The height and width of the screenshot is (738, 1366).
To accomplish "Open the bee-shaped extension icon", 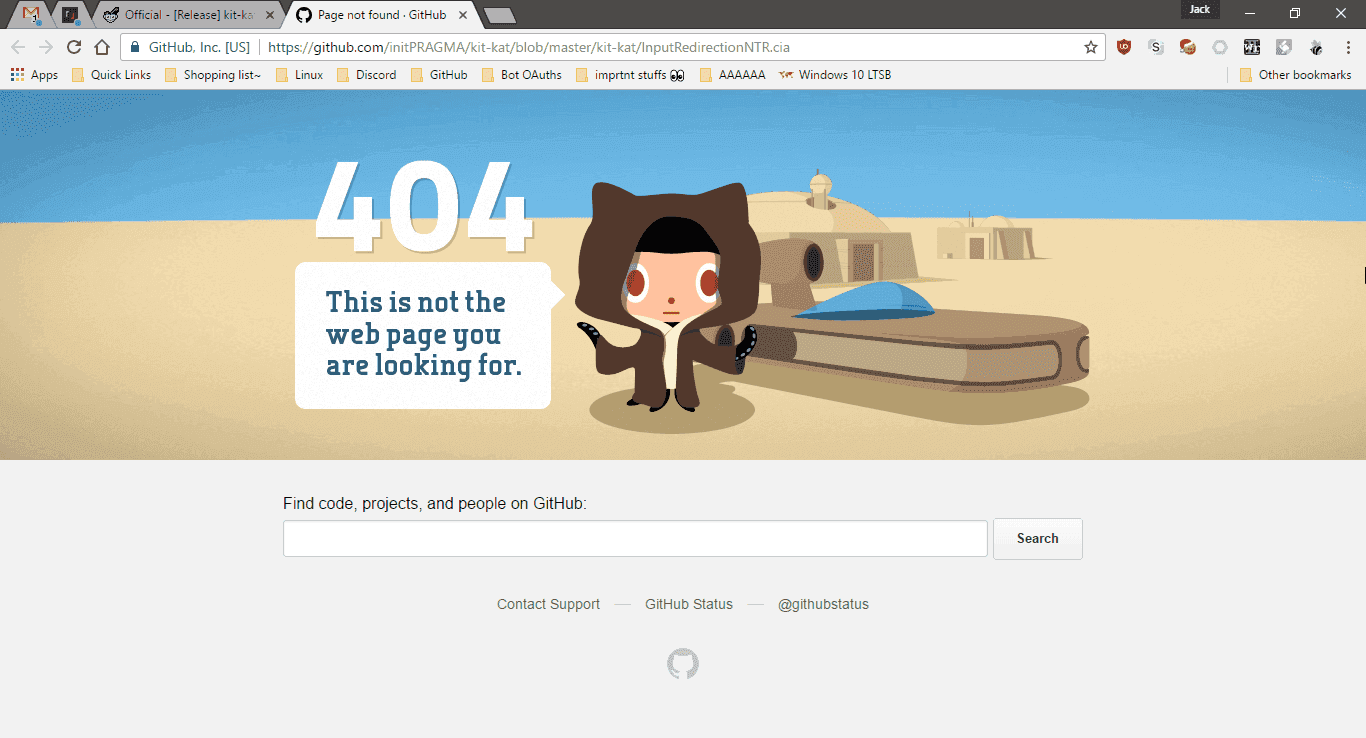I will (1316, 47).
